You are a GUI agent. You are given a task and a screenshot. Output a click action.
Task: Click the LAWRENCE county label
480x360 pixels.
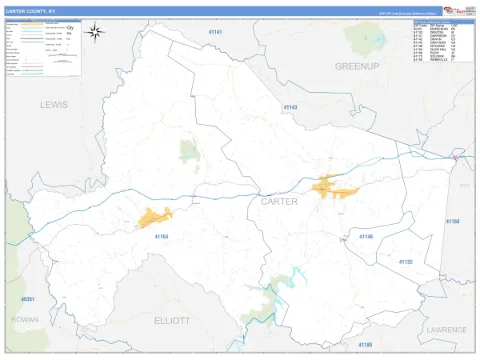[447, 330]
